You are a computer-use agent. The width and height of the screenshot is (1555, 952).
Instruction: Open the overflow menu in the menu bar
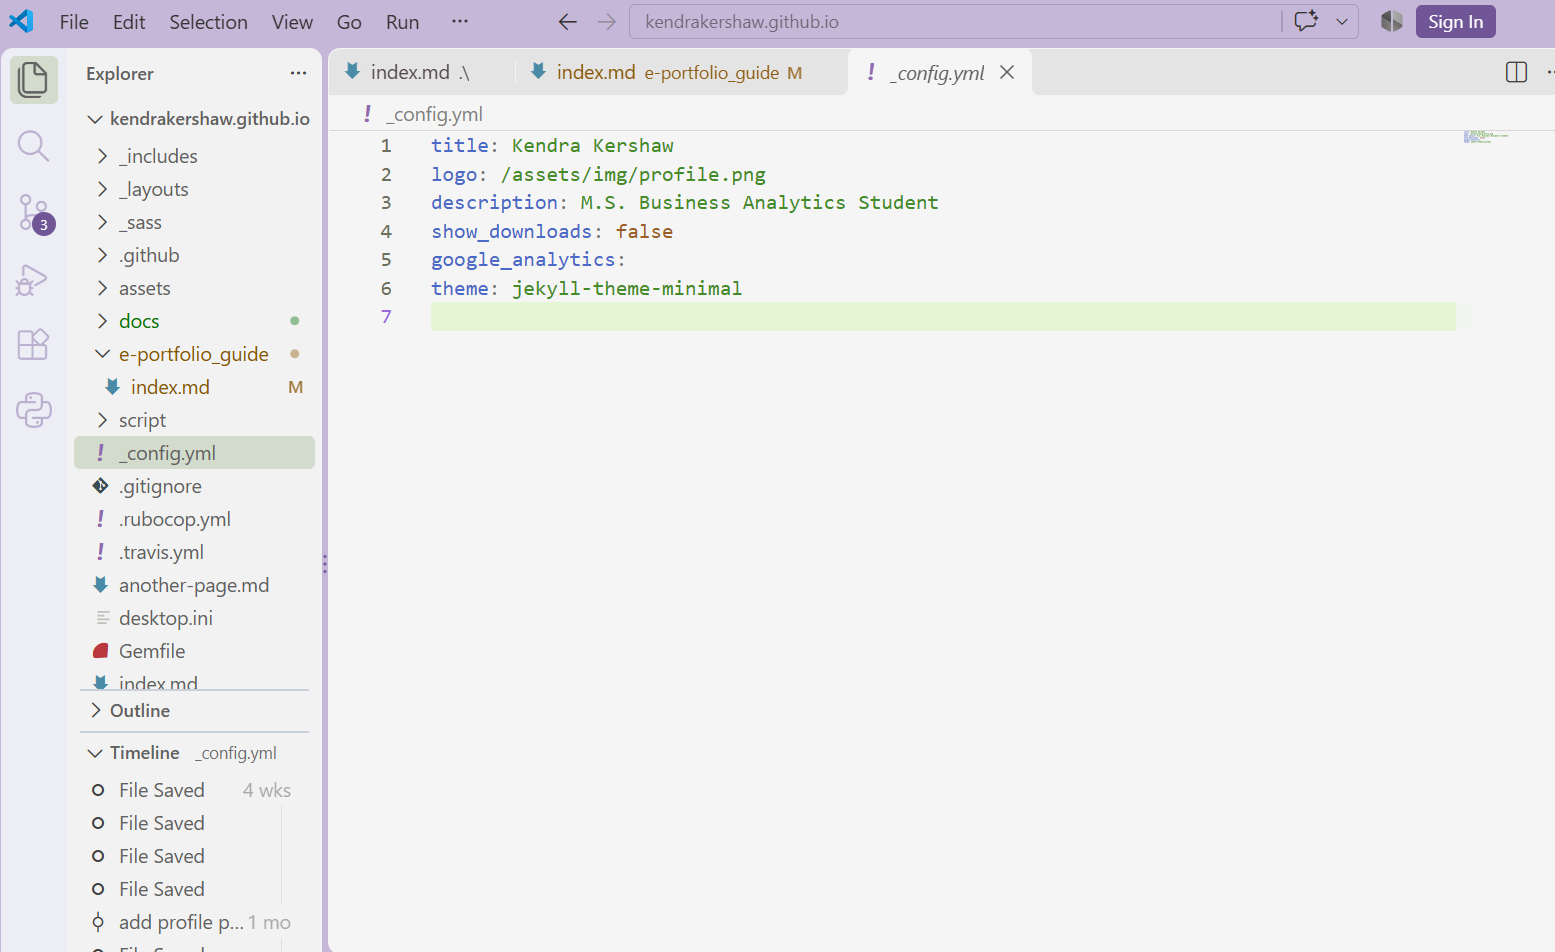460,21
